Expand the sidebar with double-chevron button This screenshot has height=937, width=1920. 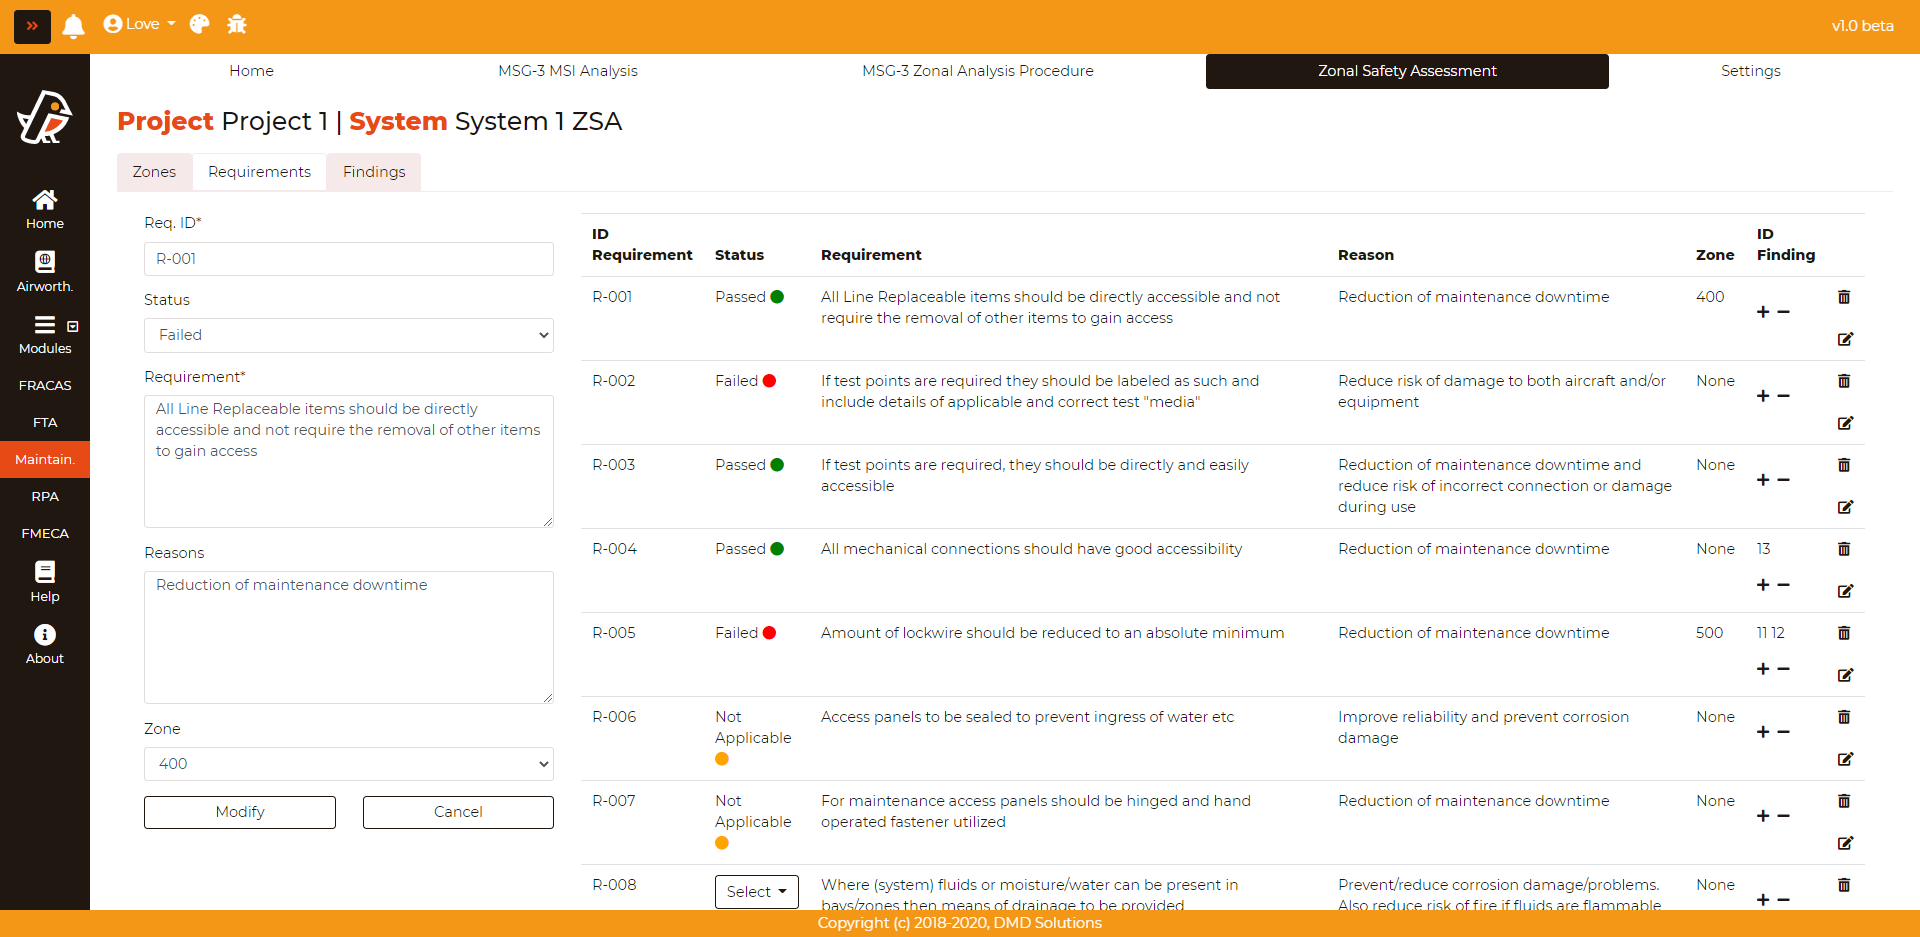pos(32,26)
